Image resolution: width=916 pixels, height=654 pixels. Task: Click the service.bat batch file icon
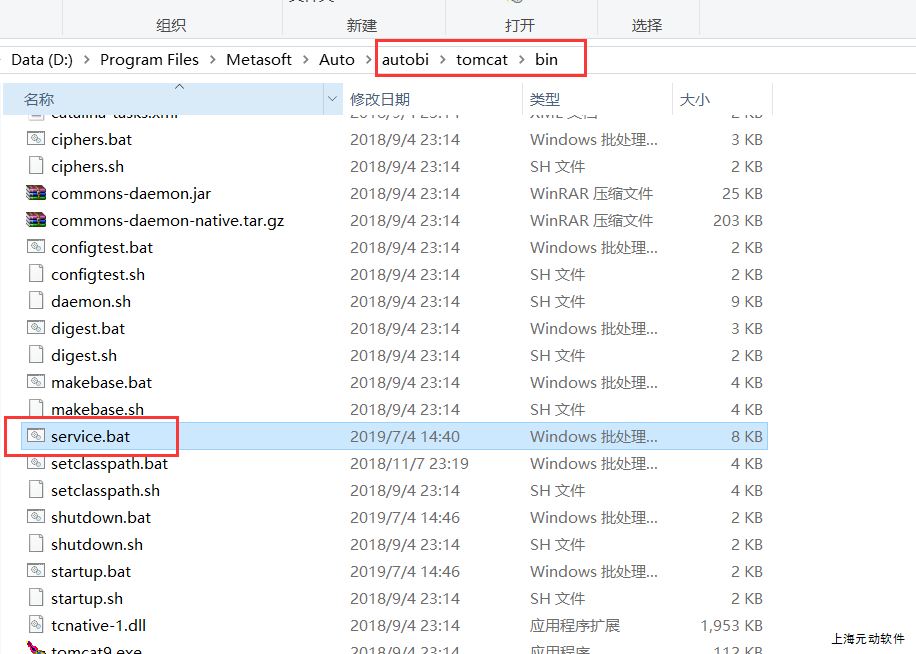[x=36, y=437]
